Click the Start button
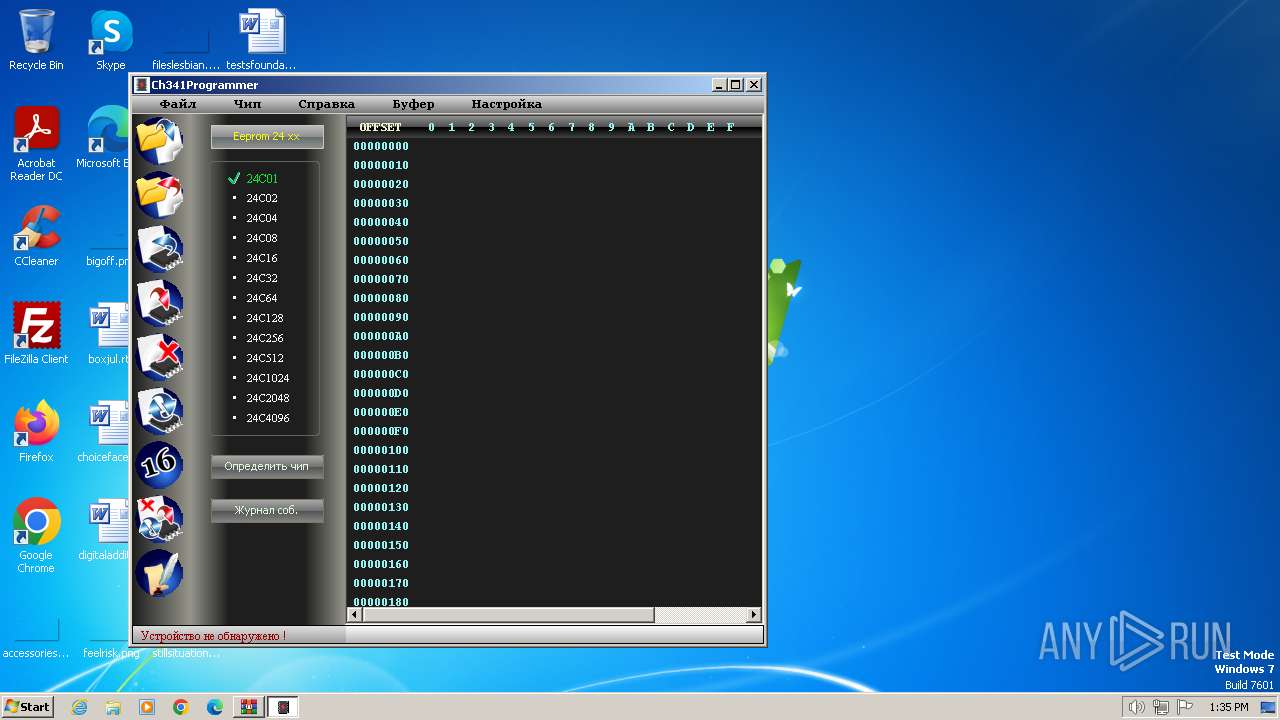 (28, 707)
